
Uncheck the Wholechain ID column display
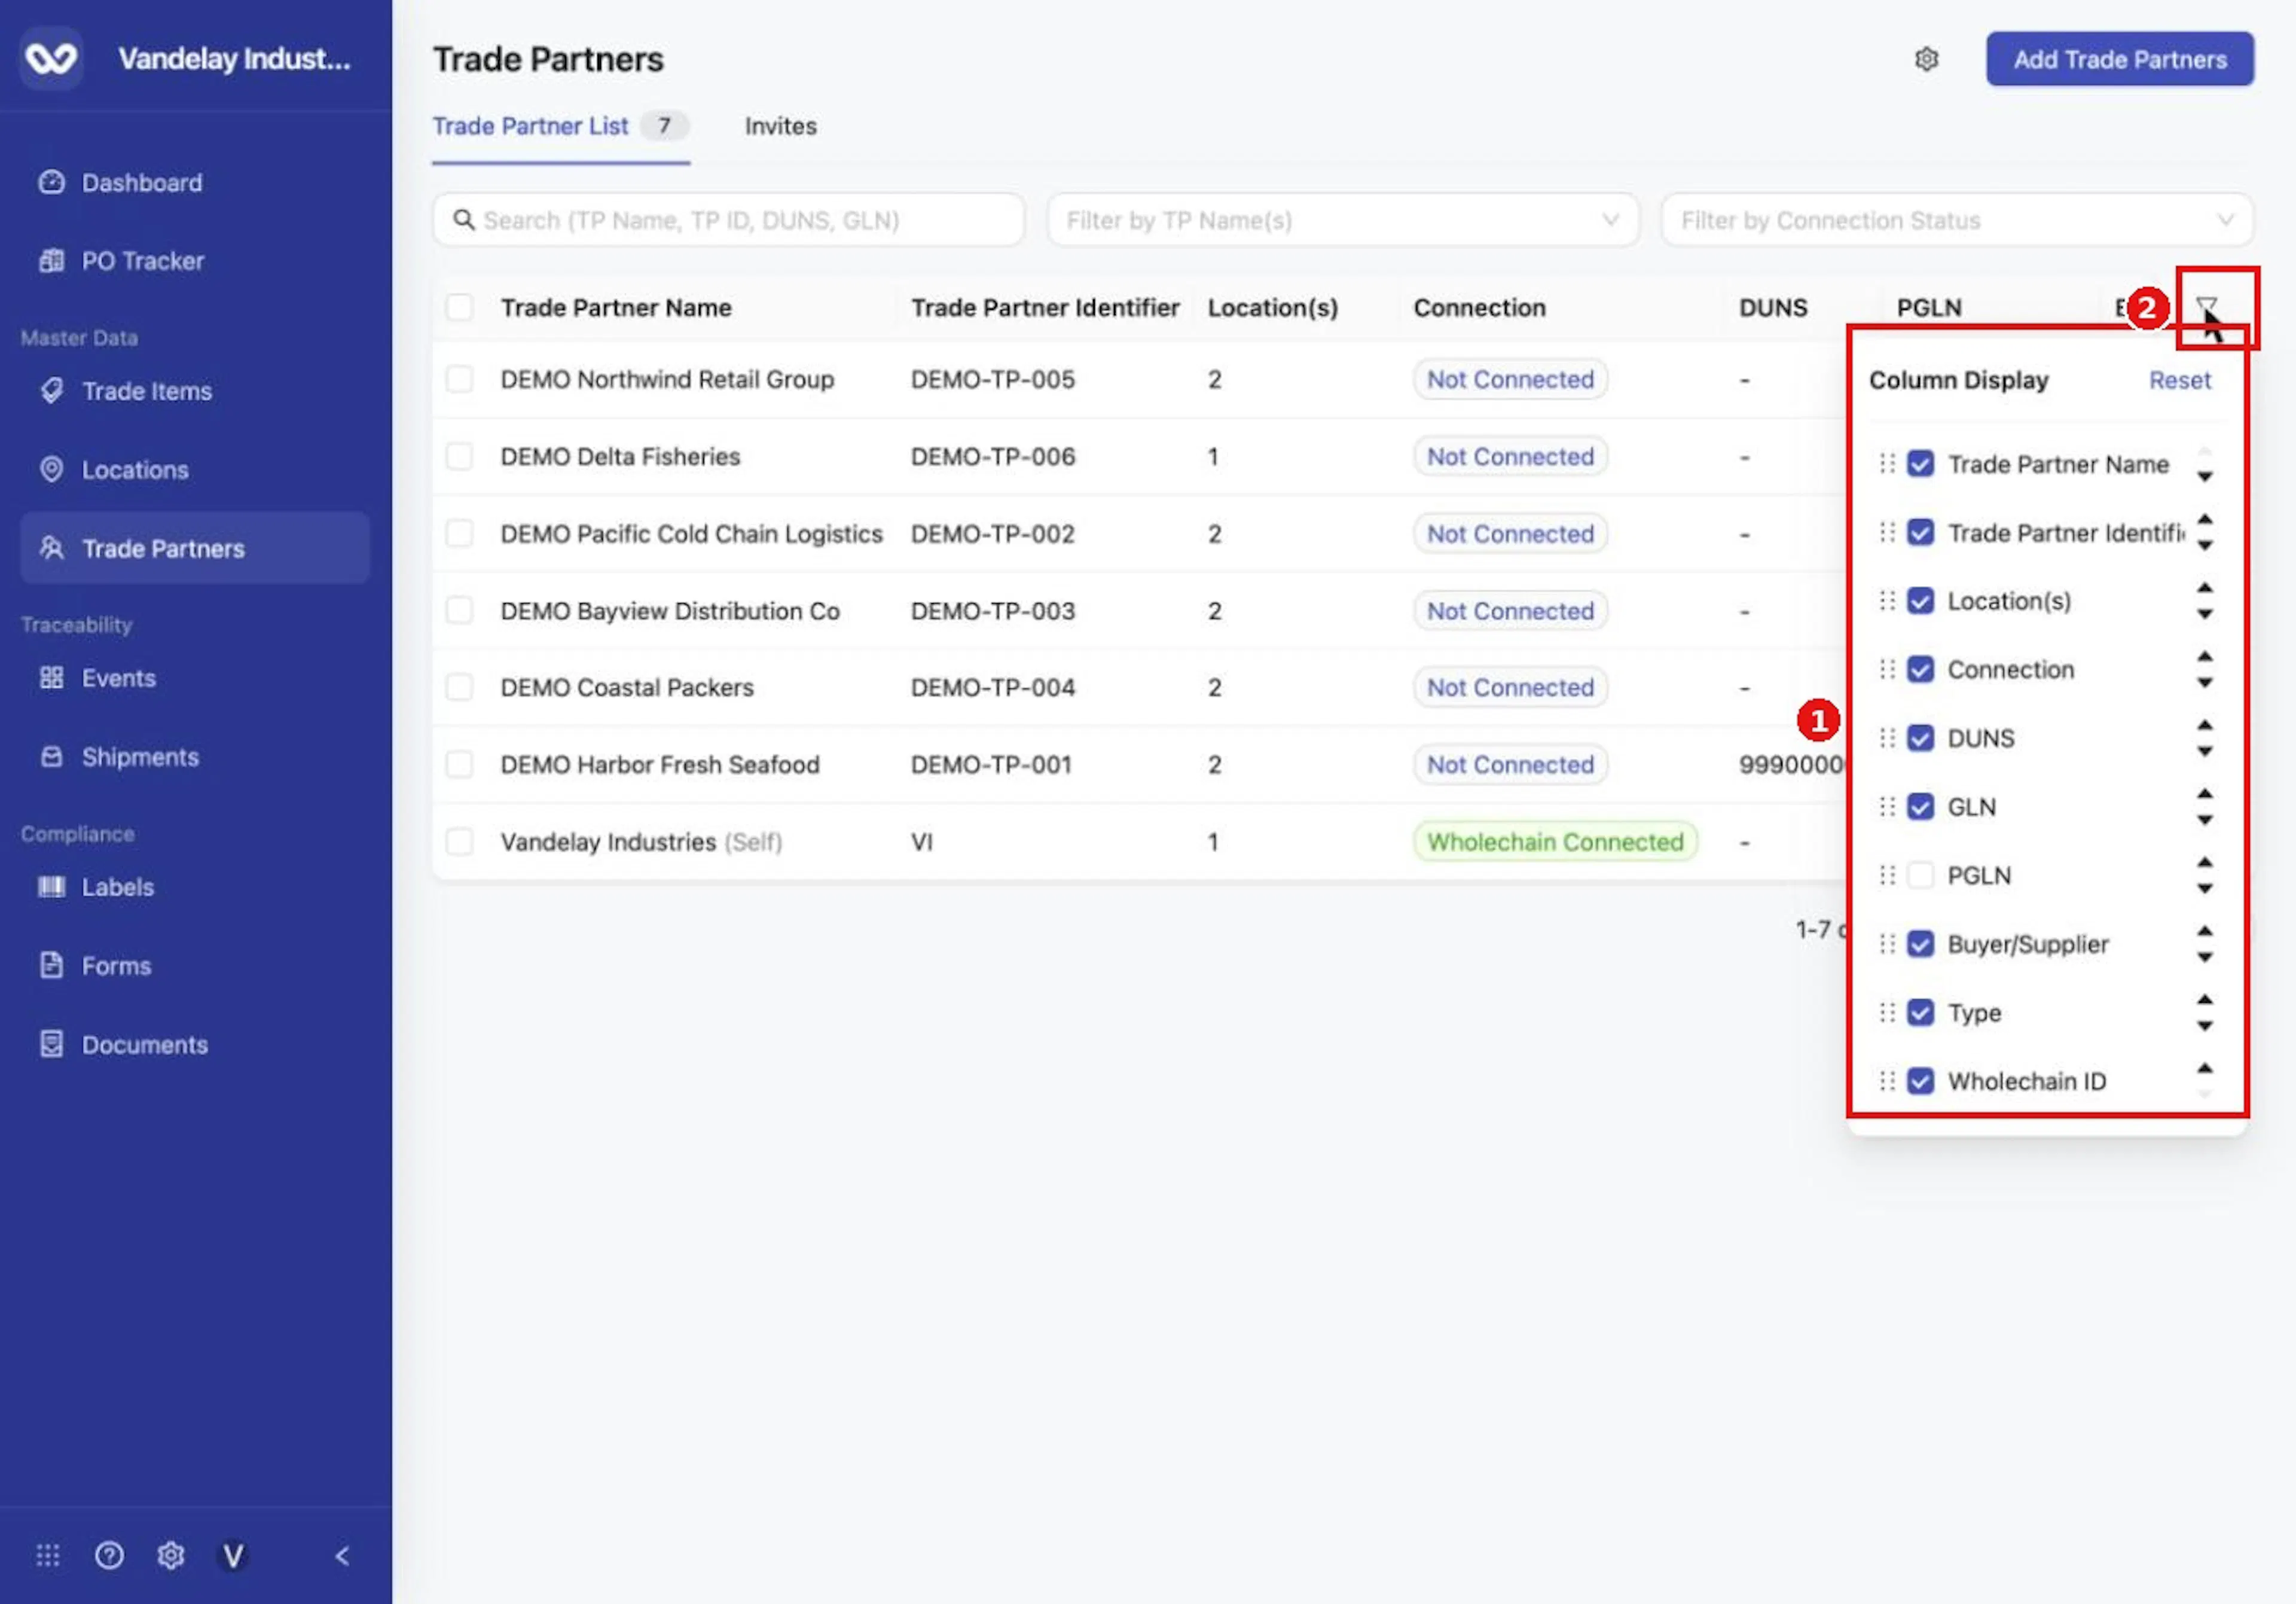point(1920,1080)
